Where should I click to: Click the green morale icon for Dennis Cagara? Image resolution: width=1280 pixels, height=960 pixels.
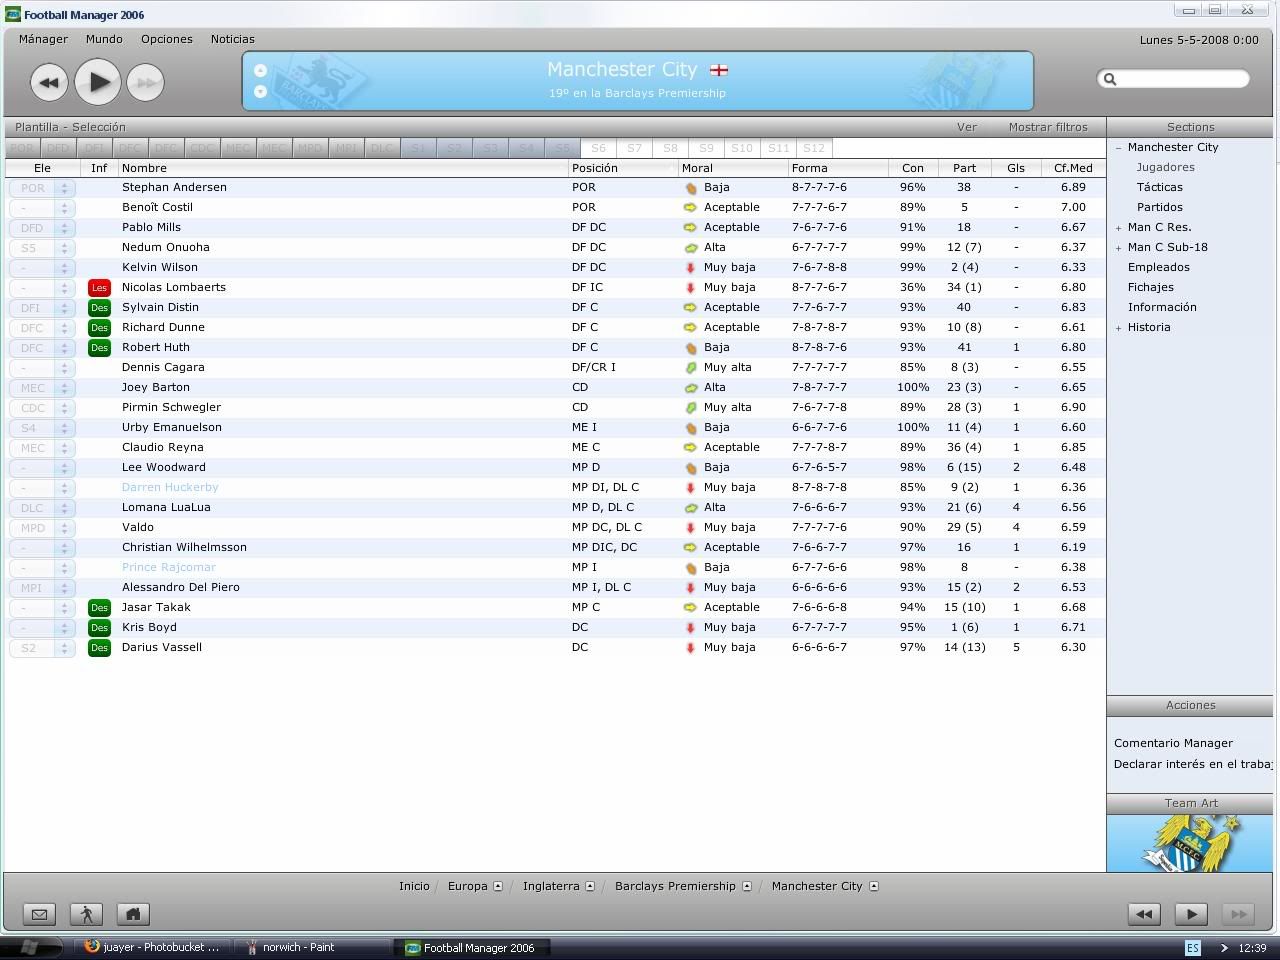pyautogui.click(x=690, y=368)
